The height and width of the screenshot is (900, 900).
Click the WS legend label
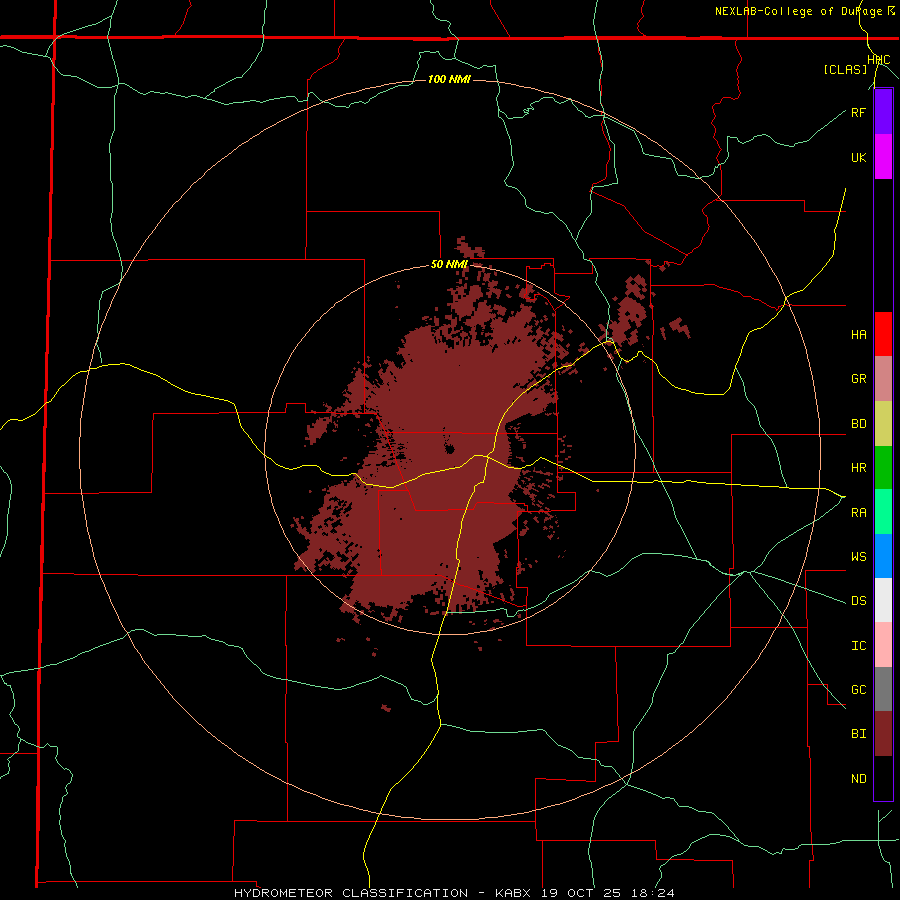[x=858, y=557]
